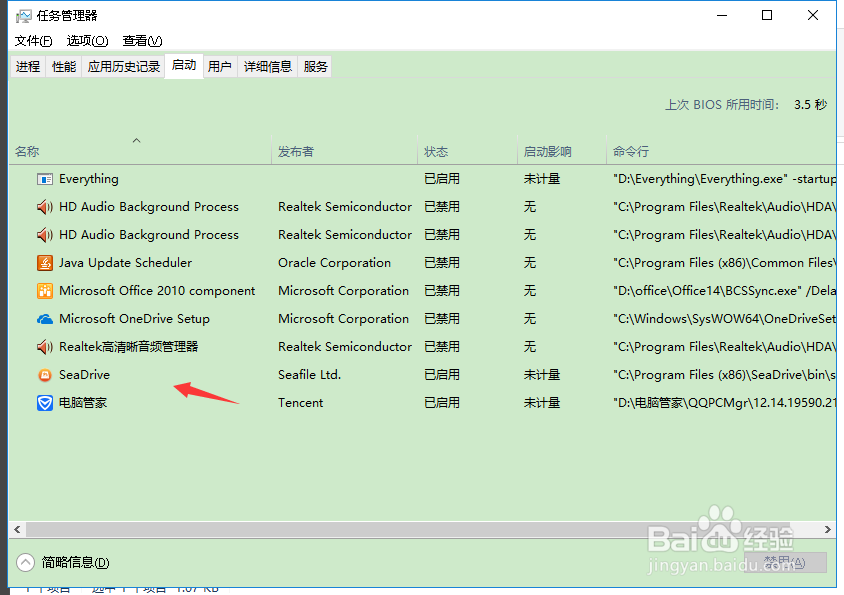
Task: Click the OneDriveSetup command line cell
Action: tap(725, 319)
